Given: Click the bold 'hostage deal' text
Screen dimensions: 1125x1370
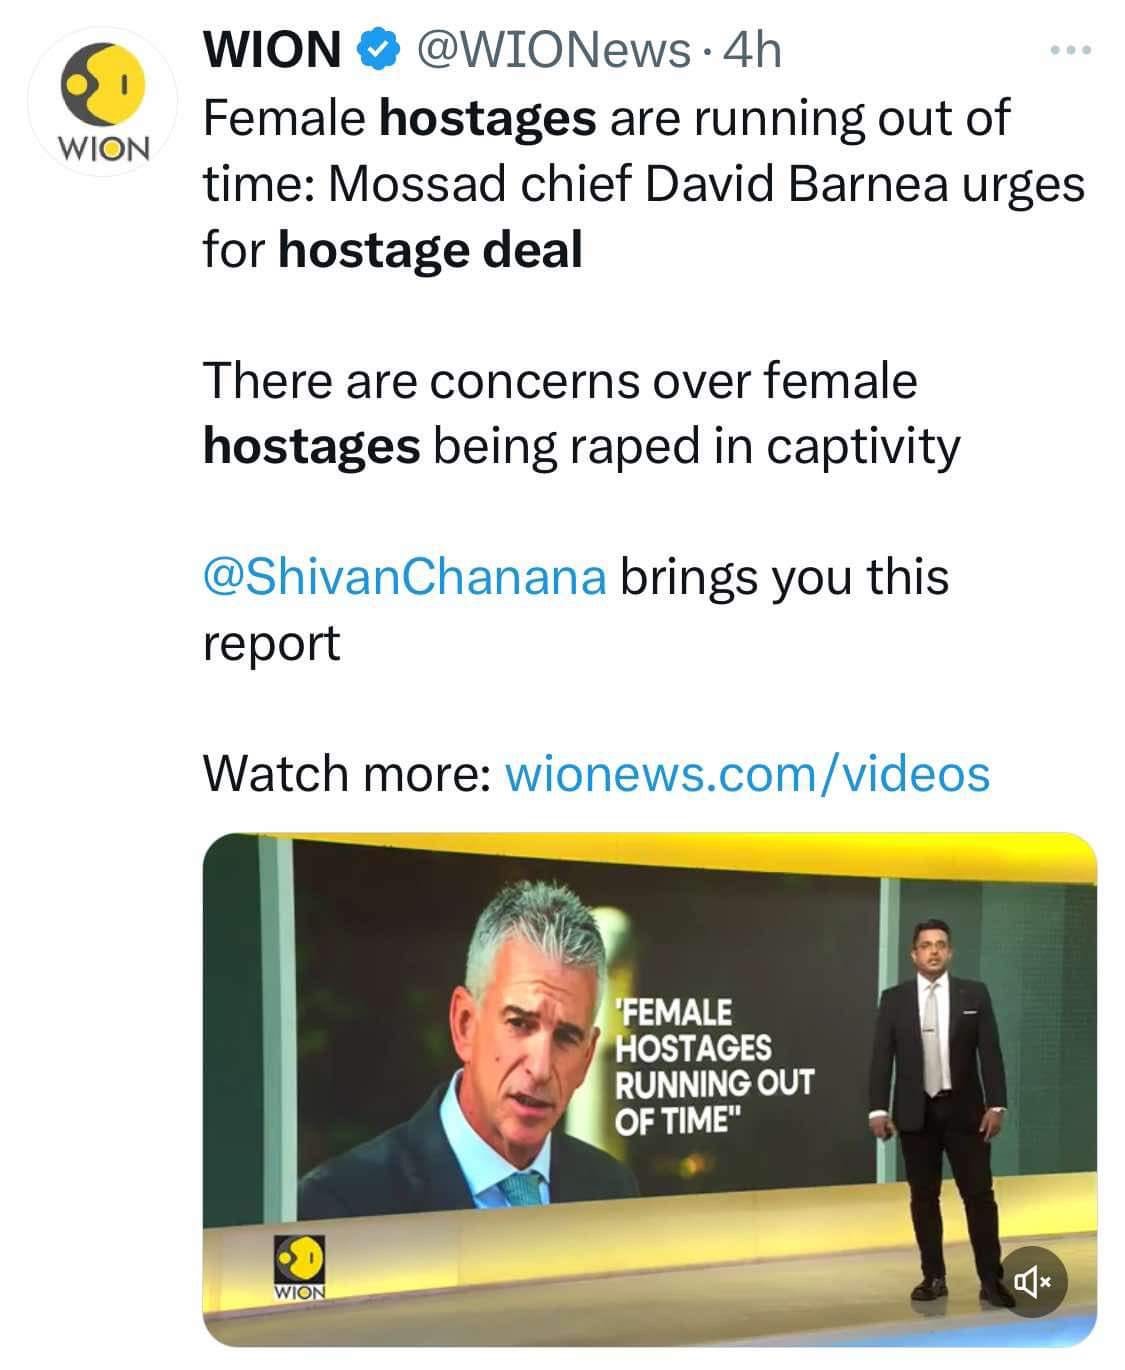Looking at the screenshot, I should (x=430, y=250).
